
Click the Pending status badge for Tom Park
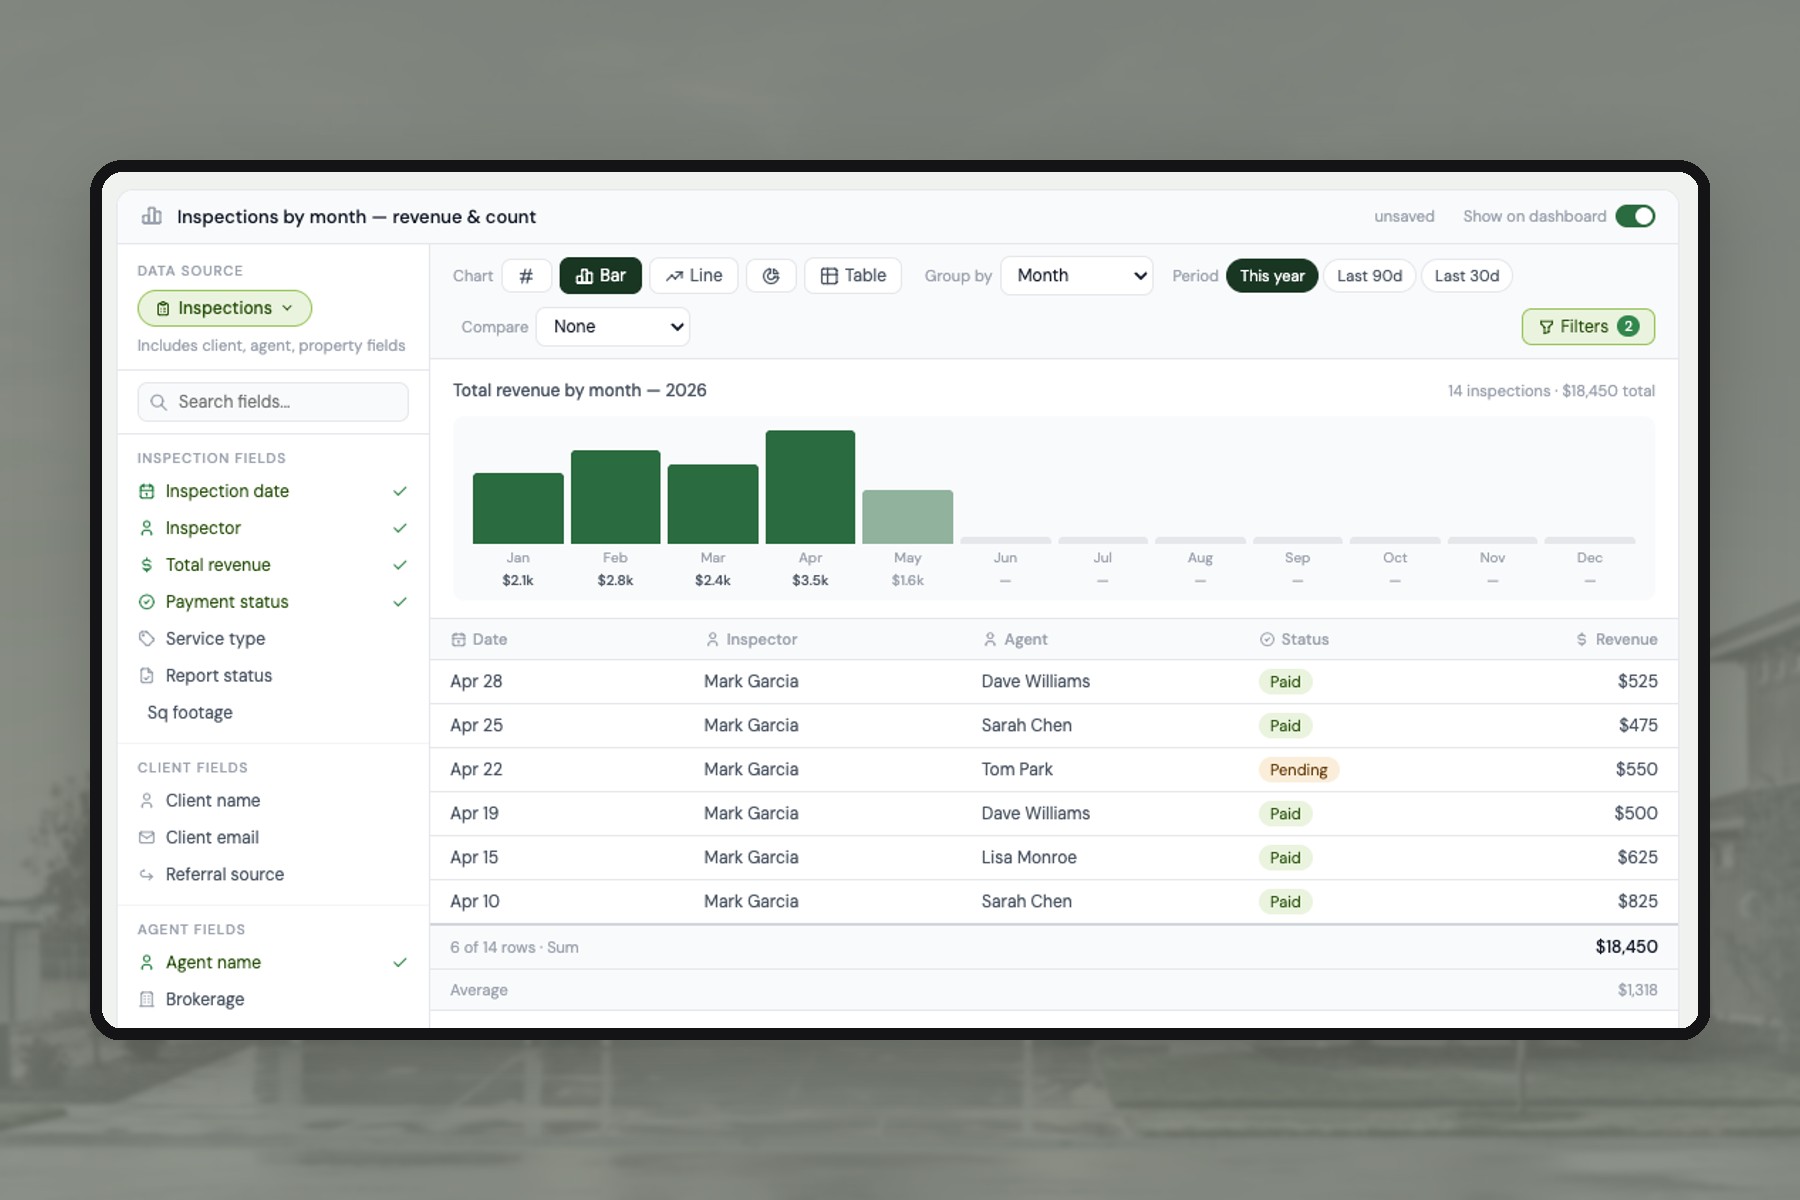point(1298,770)
